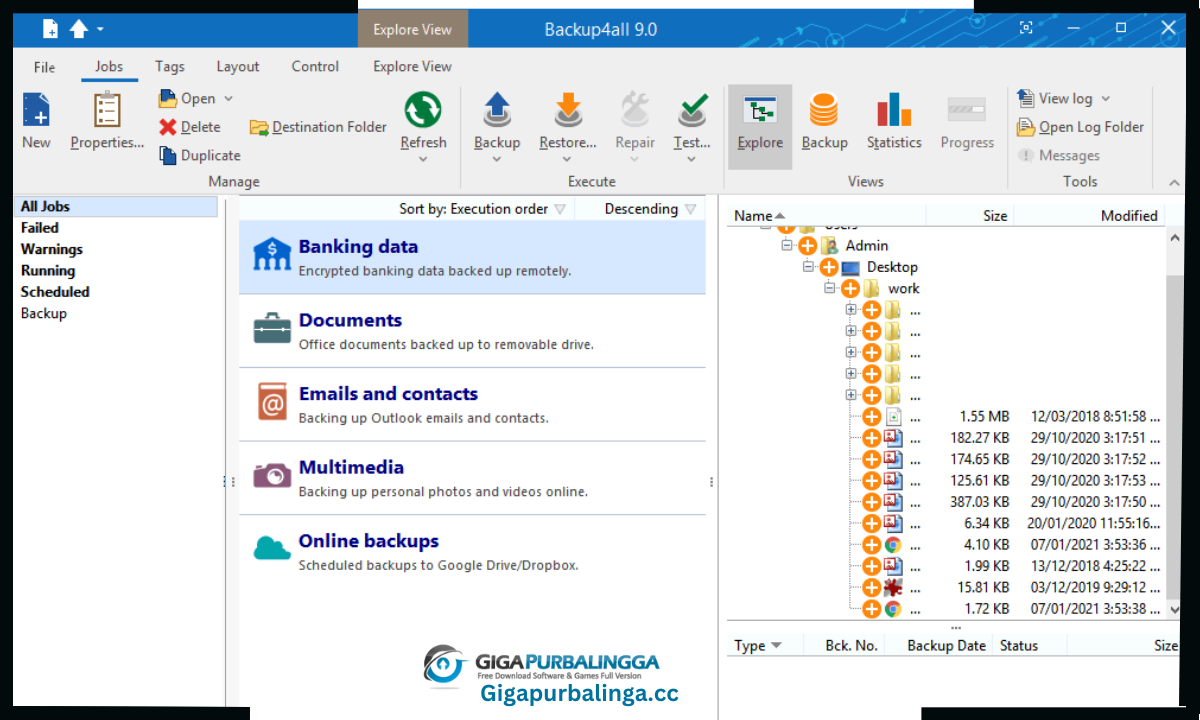The width and height of the screenshot is (1200, 720).
Task: Collapse the ribbon with chevron arrow
Action: 1174,182
